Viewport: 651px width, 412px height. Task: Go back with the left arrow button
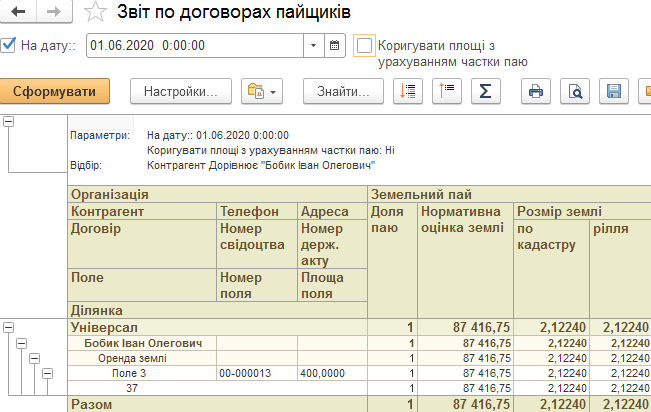click(x=18, y=11)
